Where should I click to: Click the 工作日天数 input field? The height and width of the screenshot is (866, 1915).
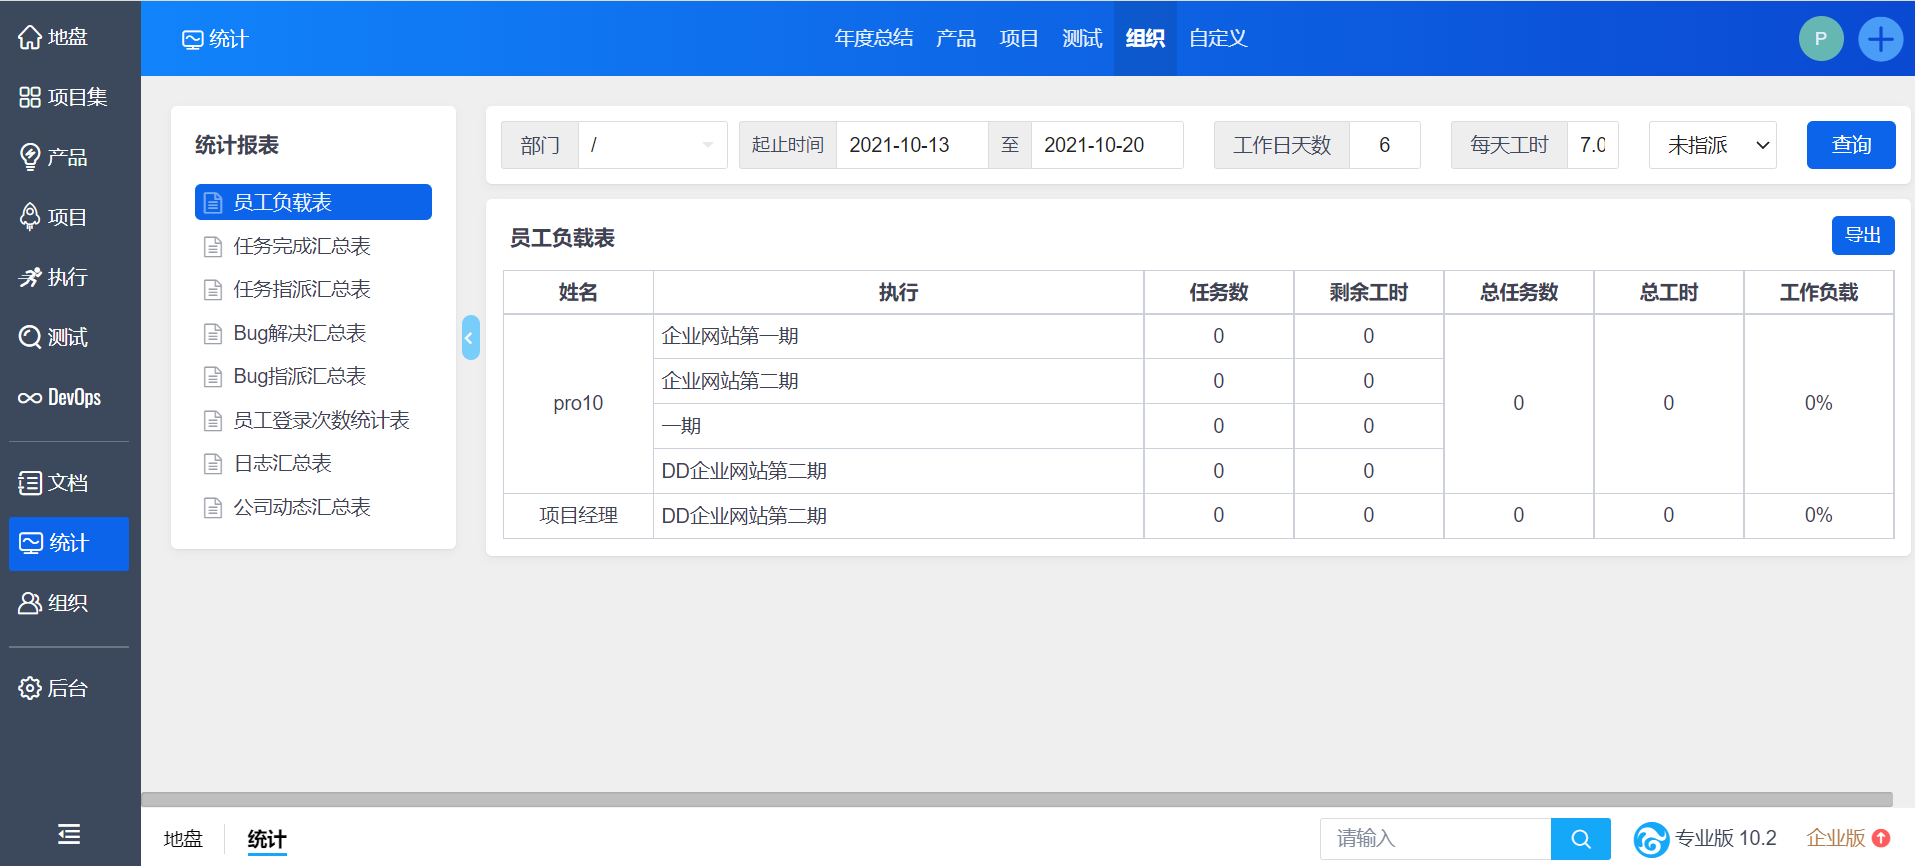pyautogui.click(x=1385, y=145)
